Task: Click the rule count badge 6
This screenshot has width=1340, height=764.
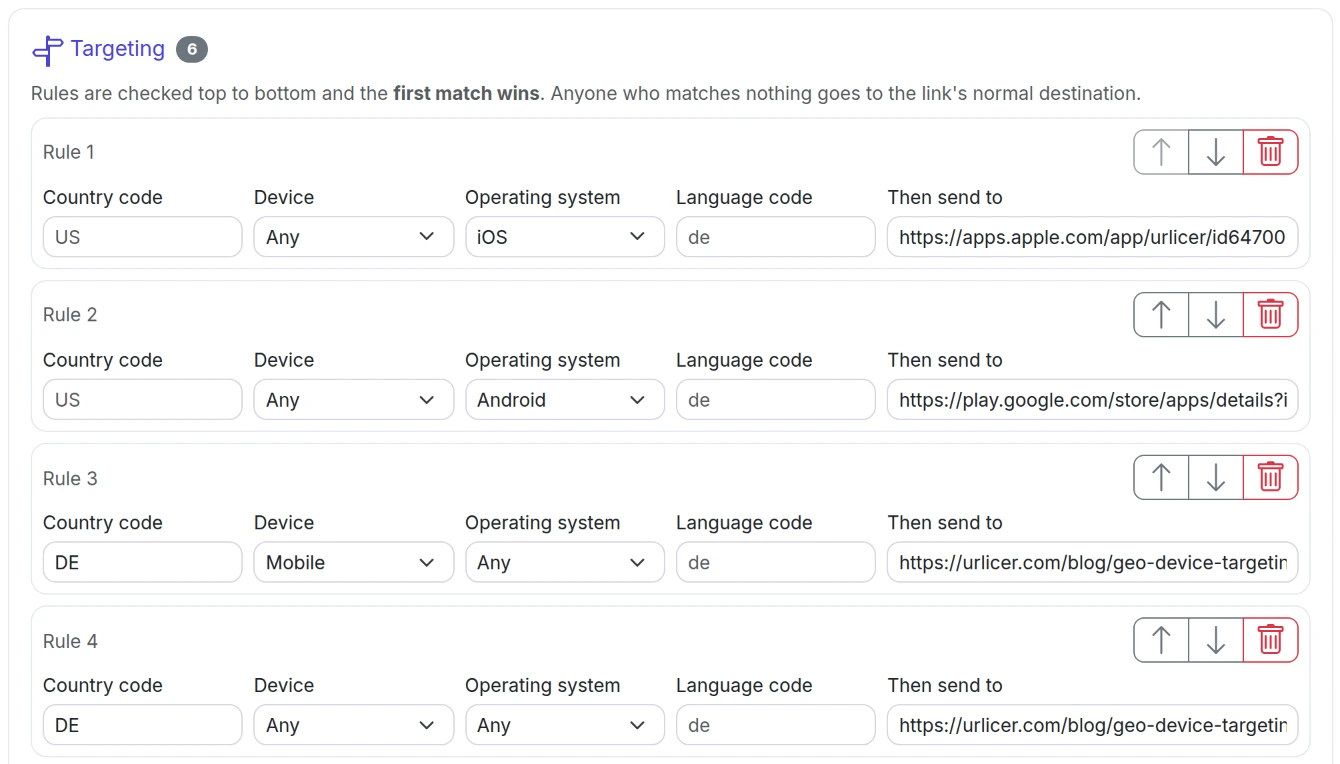Action: (x=192, y=49)
